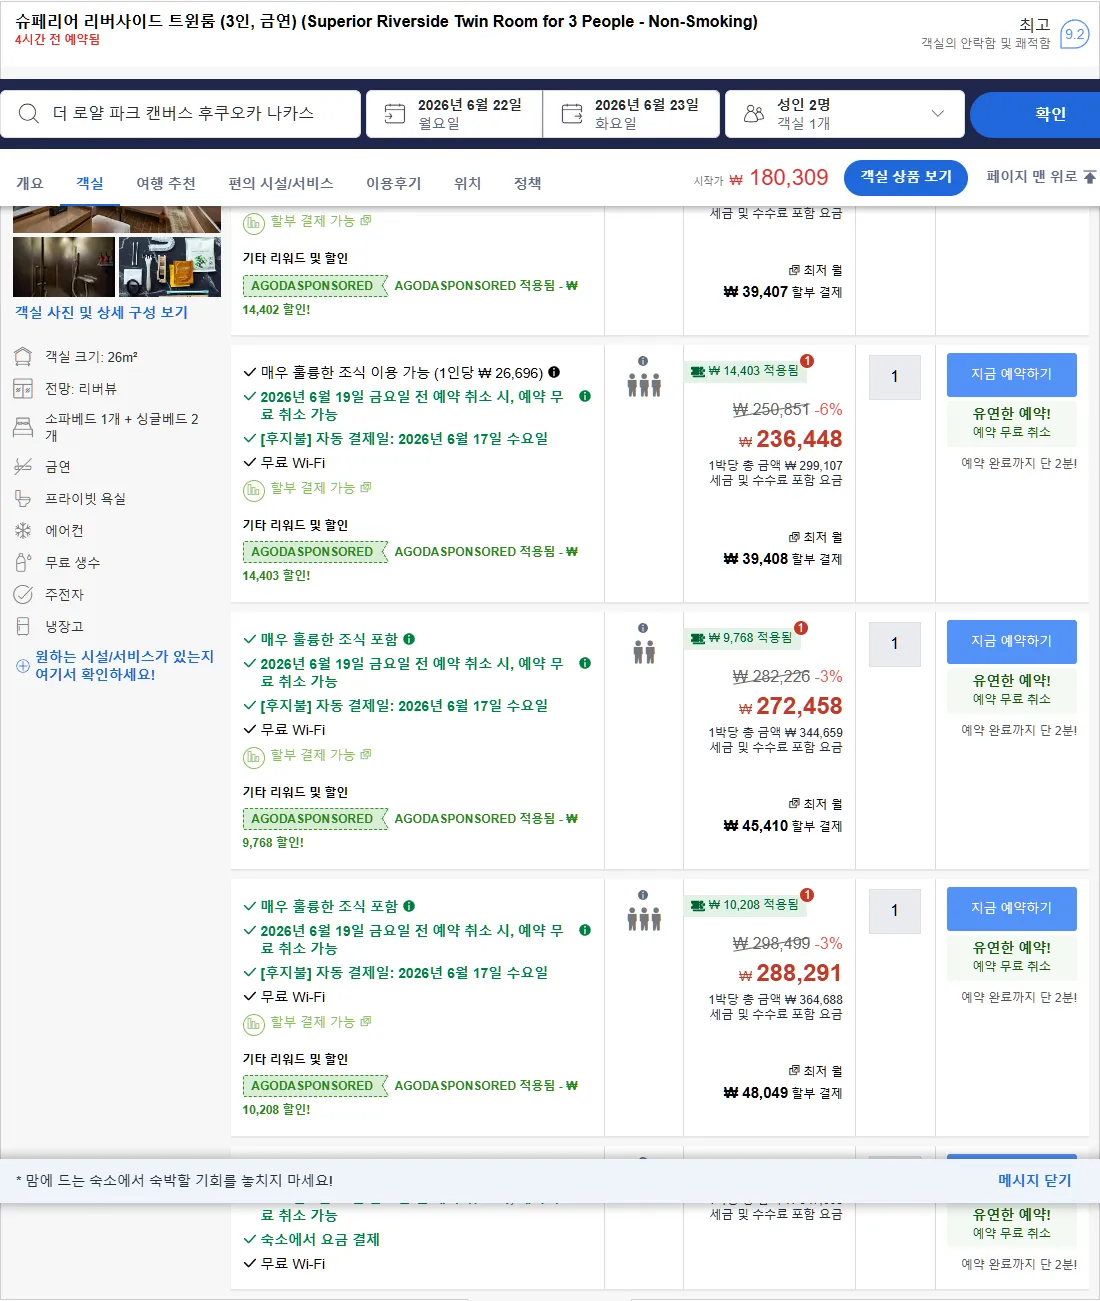The height and width of the screenshot is (1301, 1100).
Task: Click the 객실 상품 보기 button
Action: 906,177
